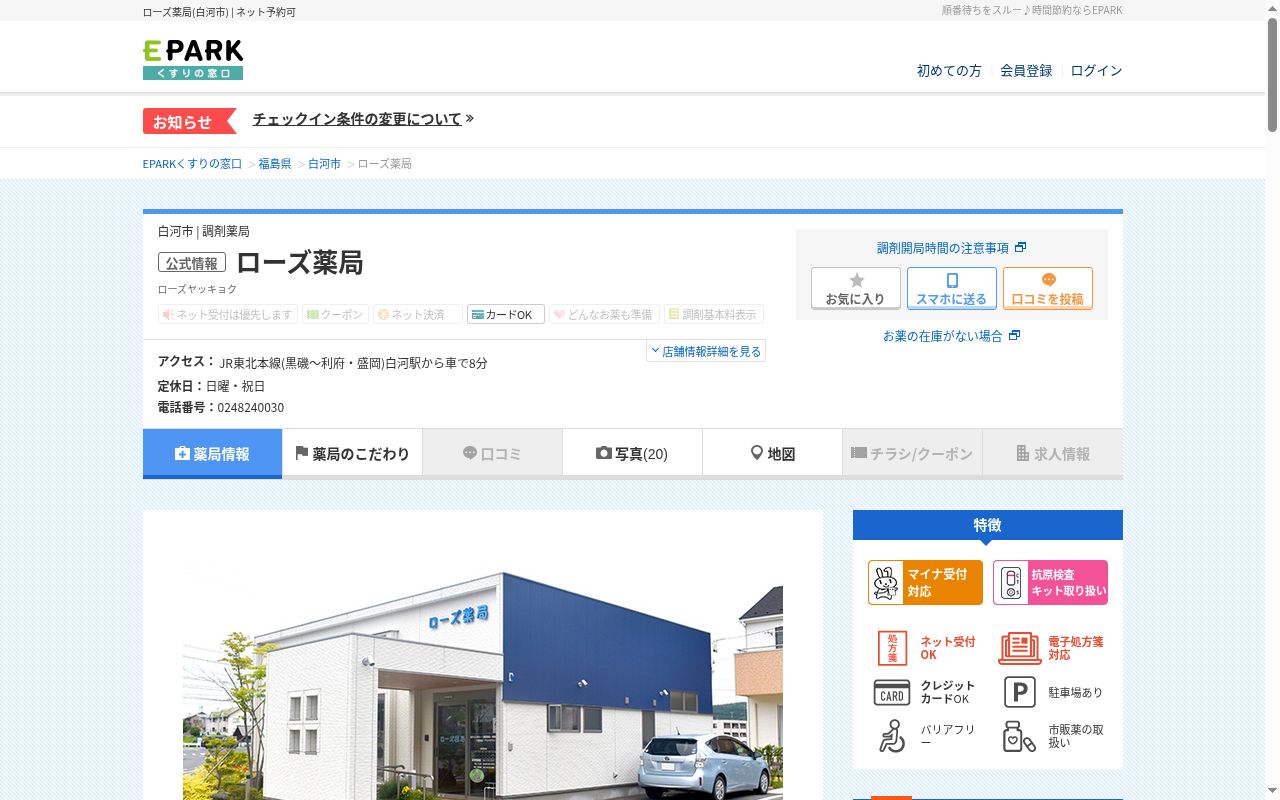This screenshot has height=800, width=1280.
Task: Click the お気に入り button
Action: tap(856, 288)
